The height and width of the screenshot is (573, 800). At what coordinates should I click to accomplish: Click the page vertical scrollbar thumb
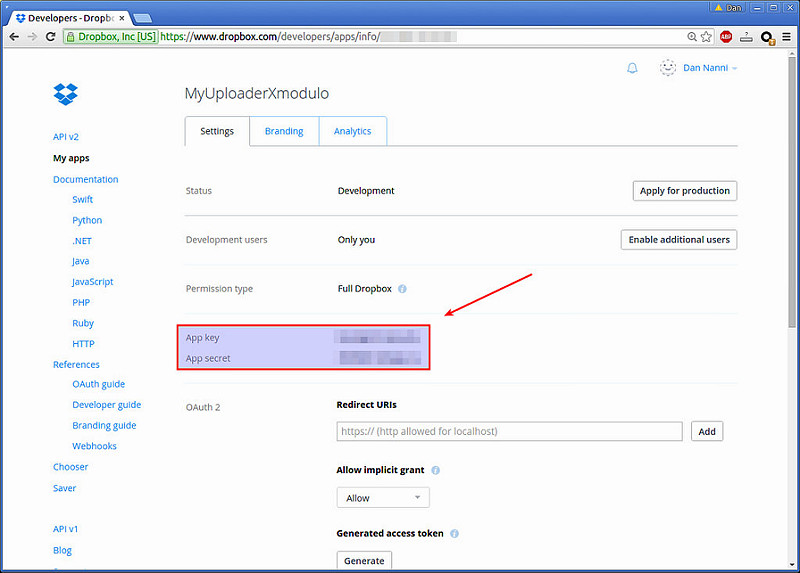(x=792, y=192)
